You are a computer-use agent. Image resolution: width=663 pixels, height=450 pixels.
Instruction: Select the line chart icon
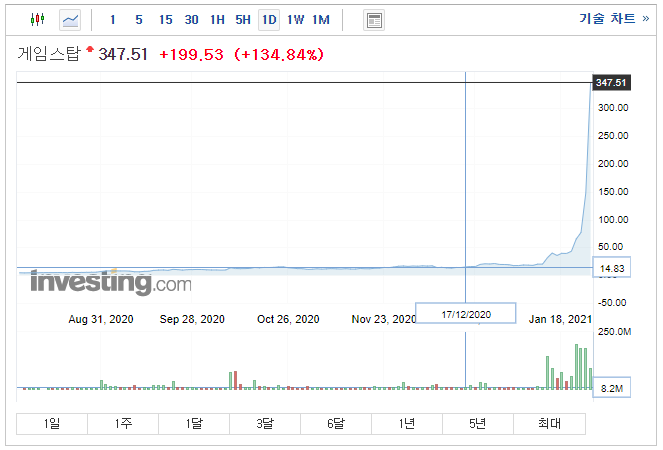70,20
